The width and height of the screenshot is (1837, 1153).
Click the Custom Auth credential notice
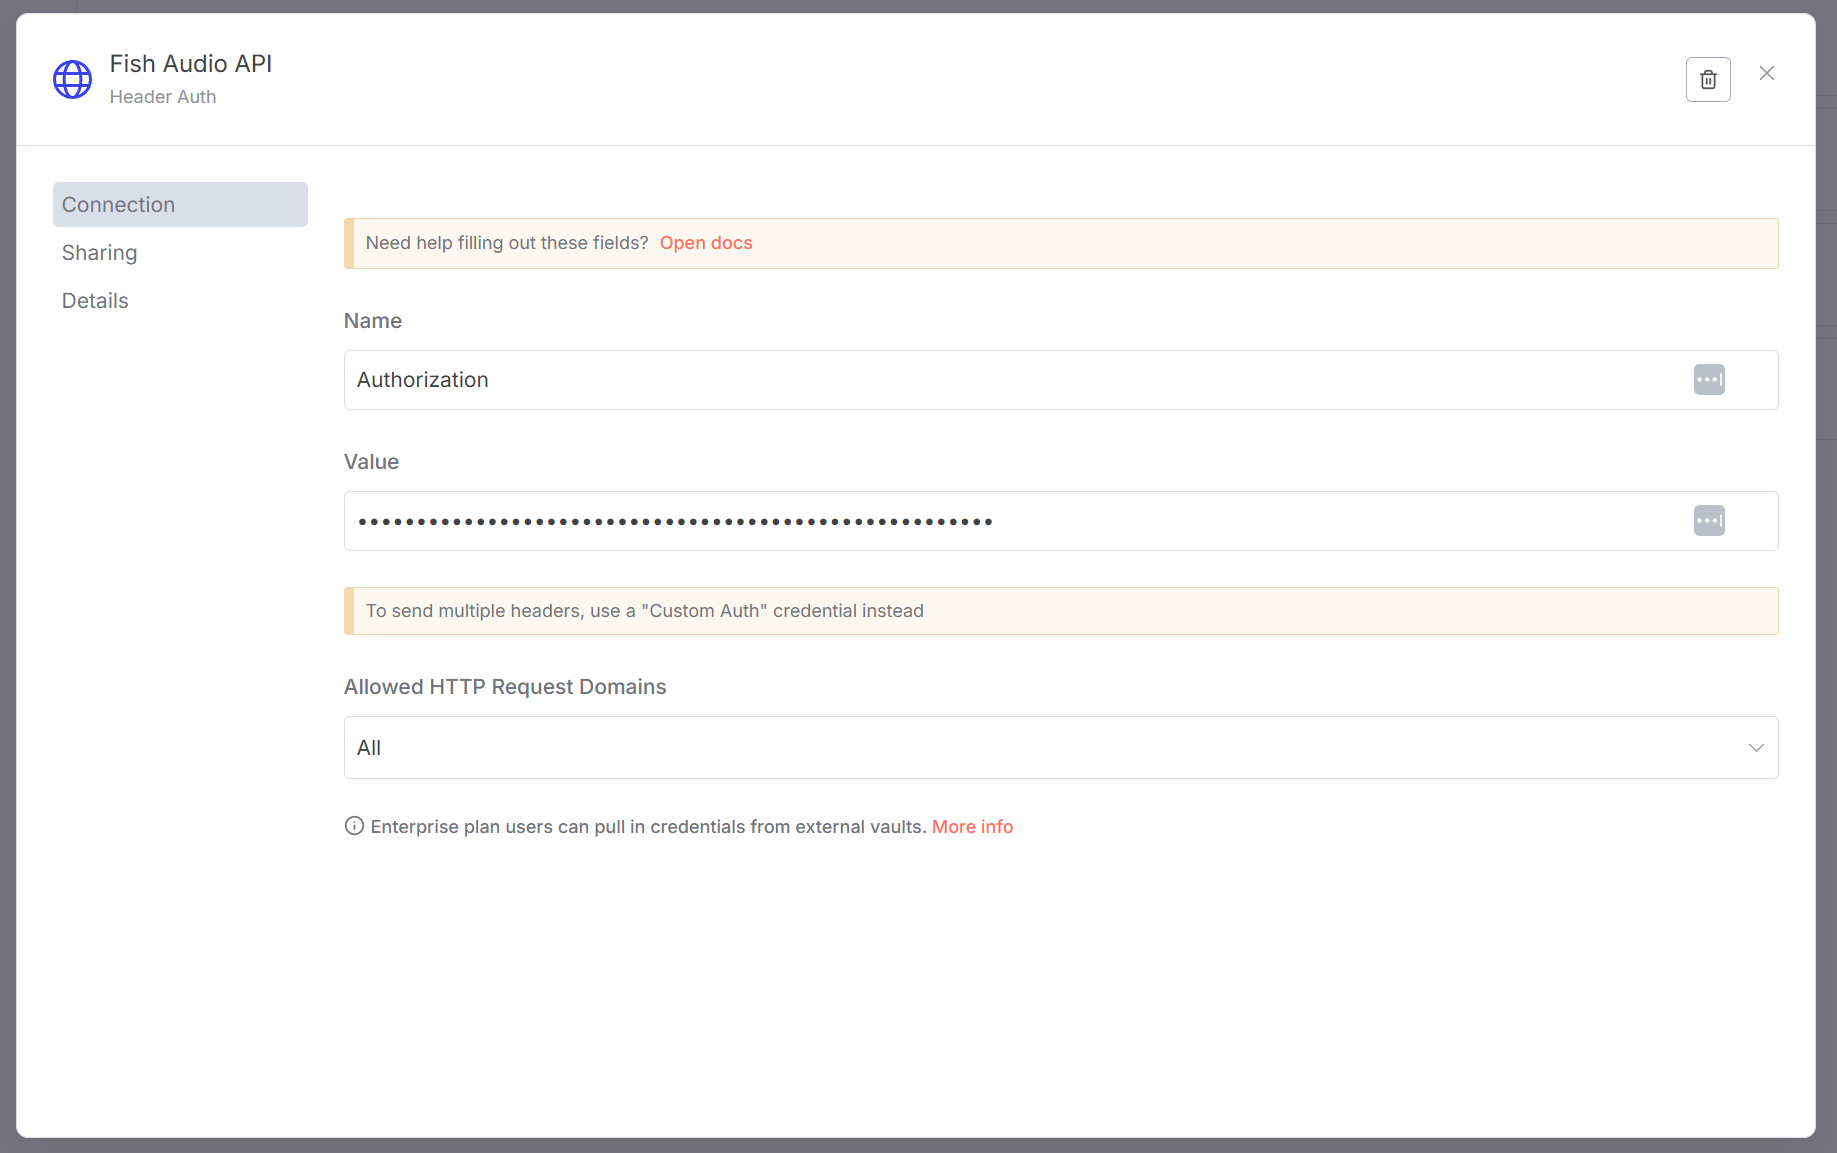(x=645, y=611)
